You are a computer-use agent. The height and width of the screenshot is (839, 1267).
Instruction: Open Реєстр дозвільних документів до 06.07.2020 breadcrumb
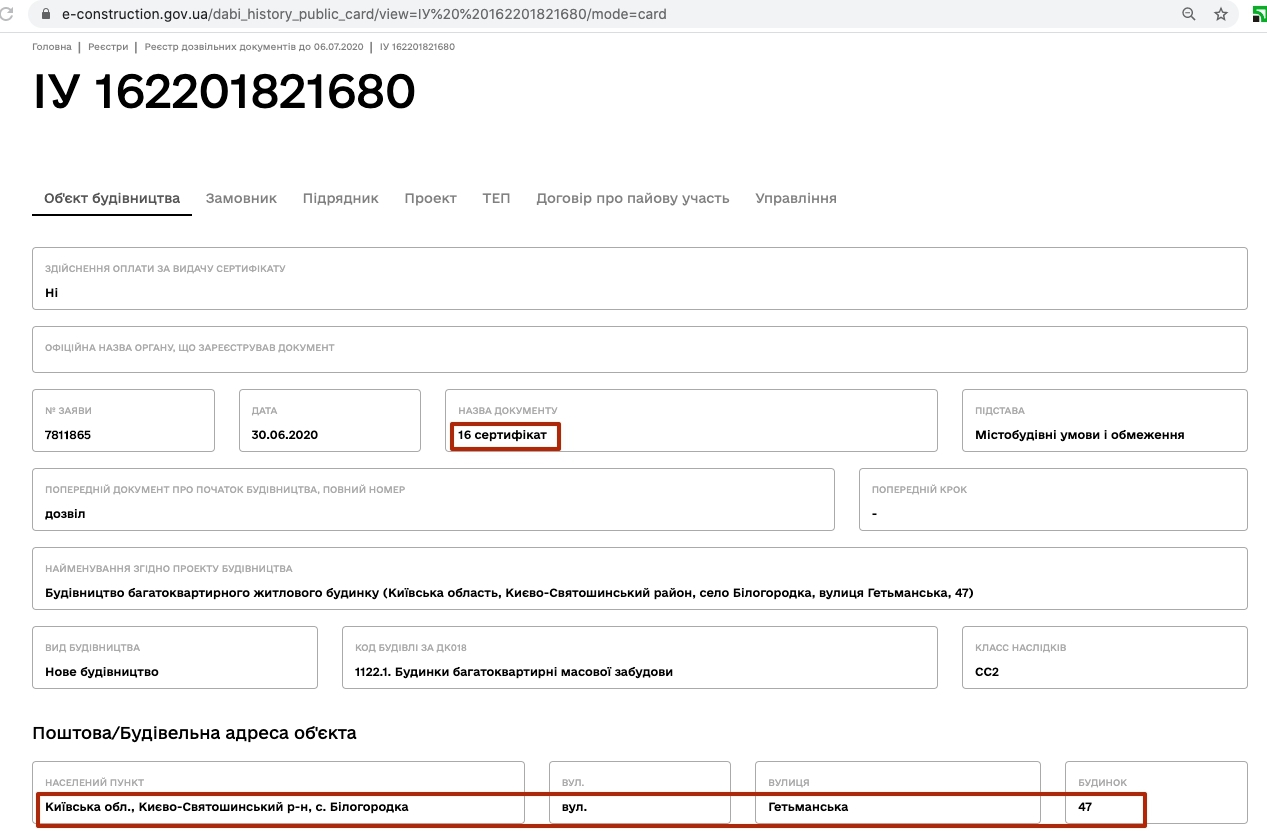coord(254,47)
